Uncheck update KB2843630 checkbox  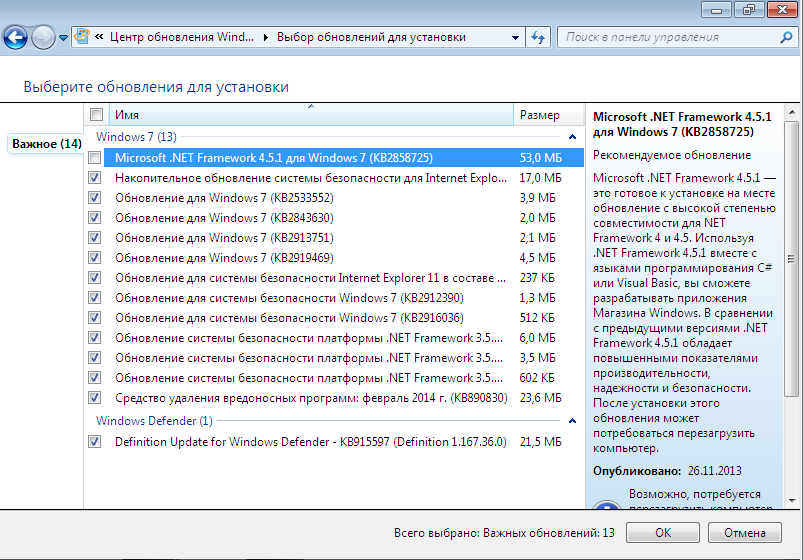pos(94,218)
